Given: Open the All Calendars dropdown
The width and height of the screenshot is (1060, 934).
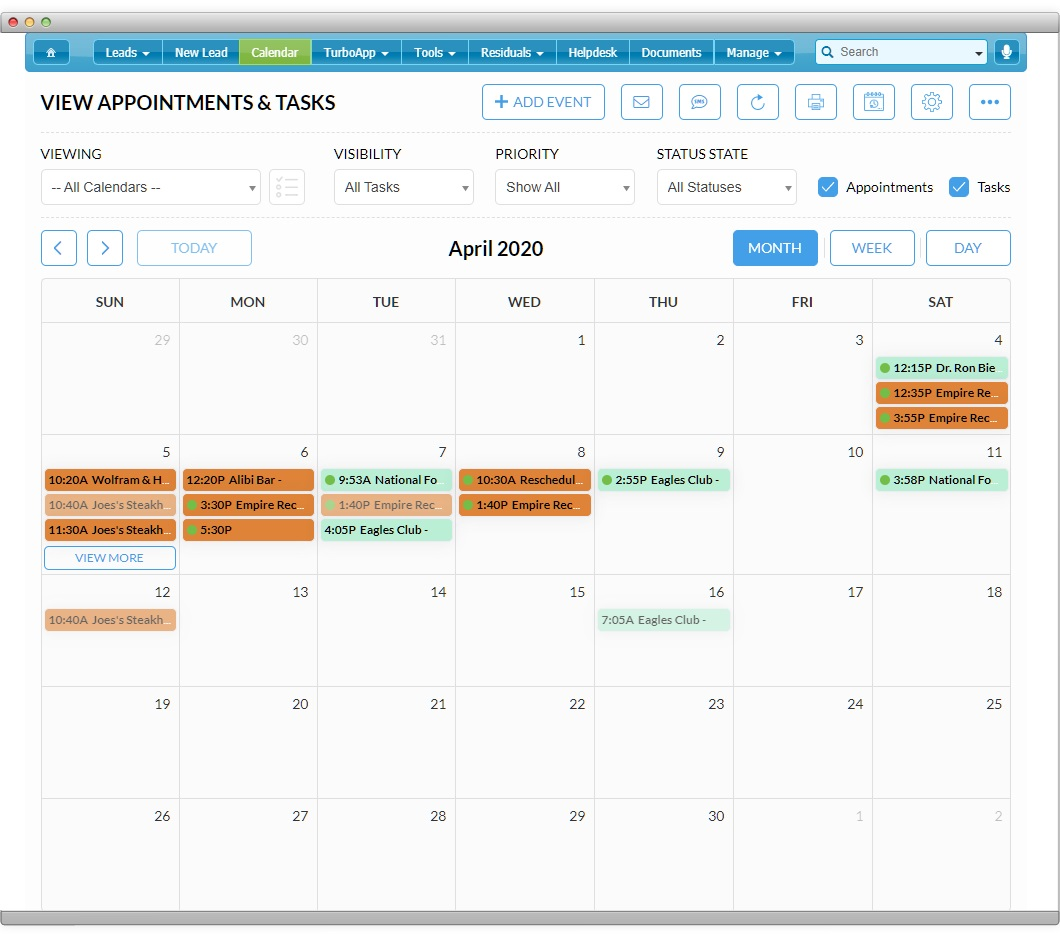Looking at the screenshot, I should 150,186.
